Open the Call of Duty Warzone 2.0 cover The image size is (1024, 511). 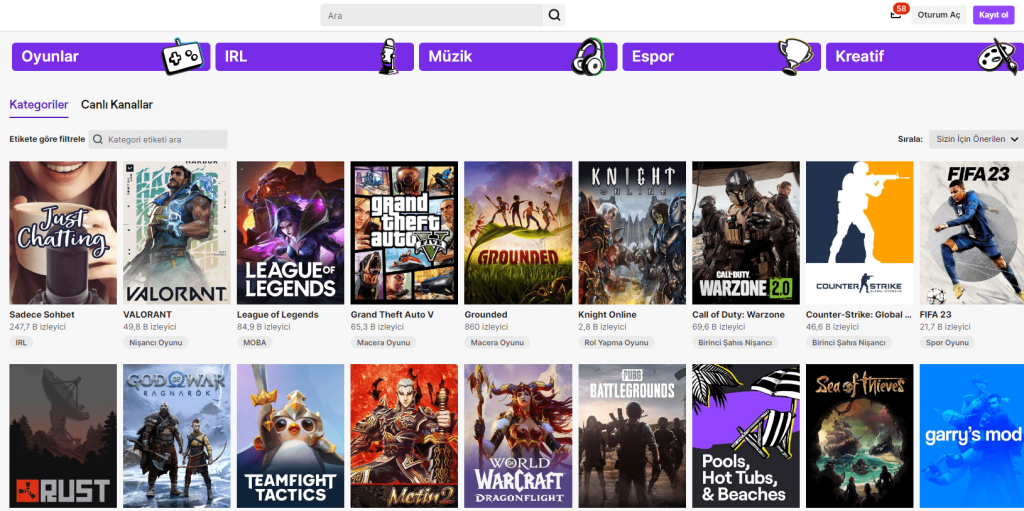[746, 233]
